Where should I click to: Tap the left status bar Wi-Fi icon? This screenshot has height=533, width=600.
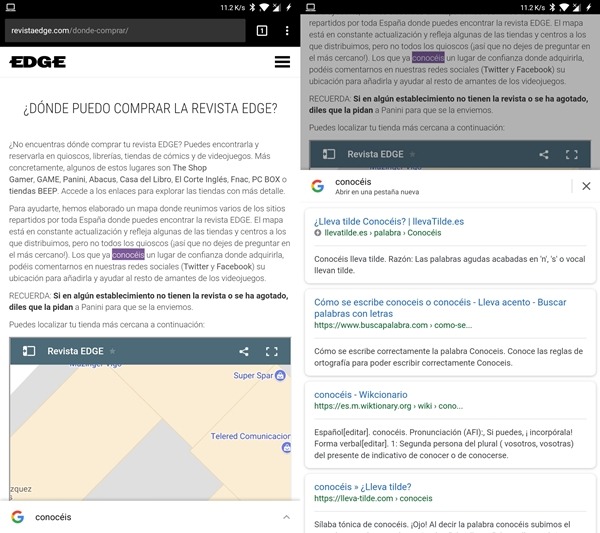(264, 7)
